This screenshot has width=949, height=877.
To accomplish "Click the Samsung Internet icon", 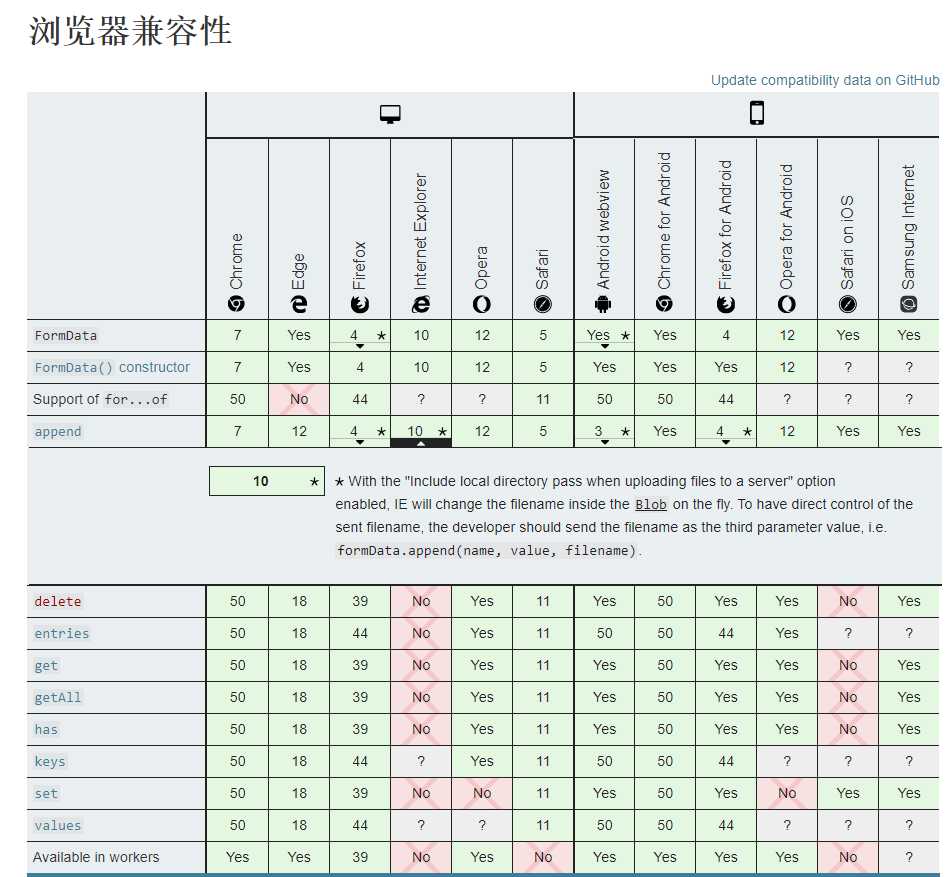I will 908,304.
